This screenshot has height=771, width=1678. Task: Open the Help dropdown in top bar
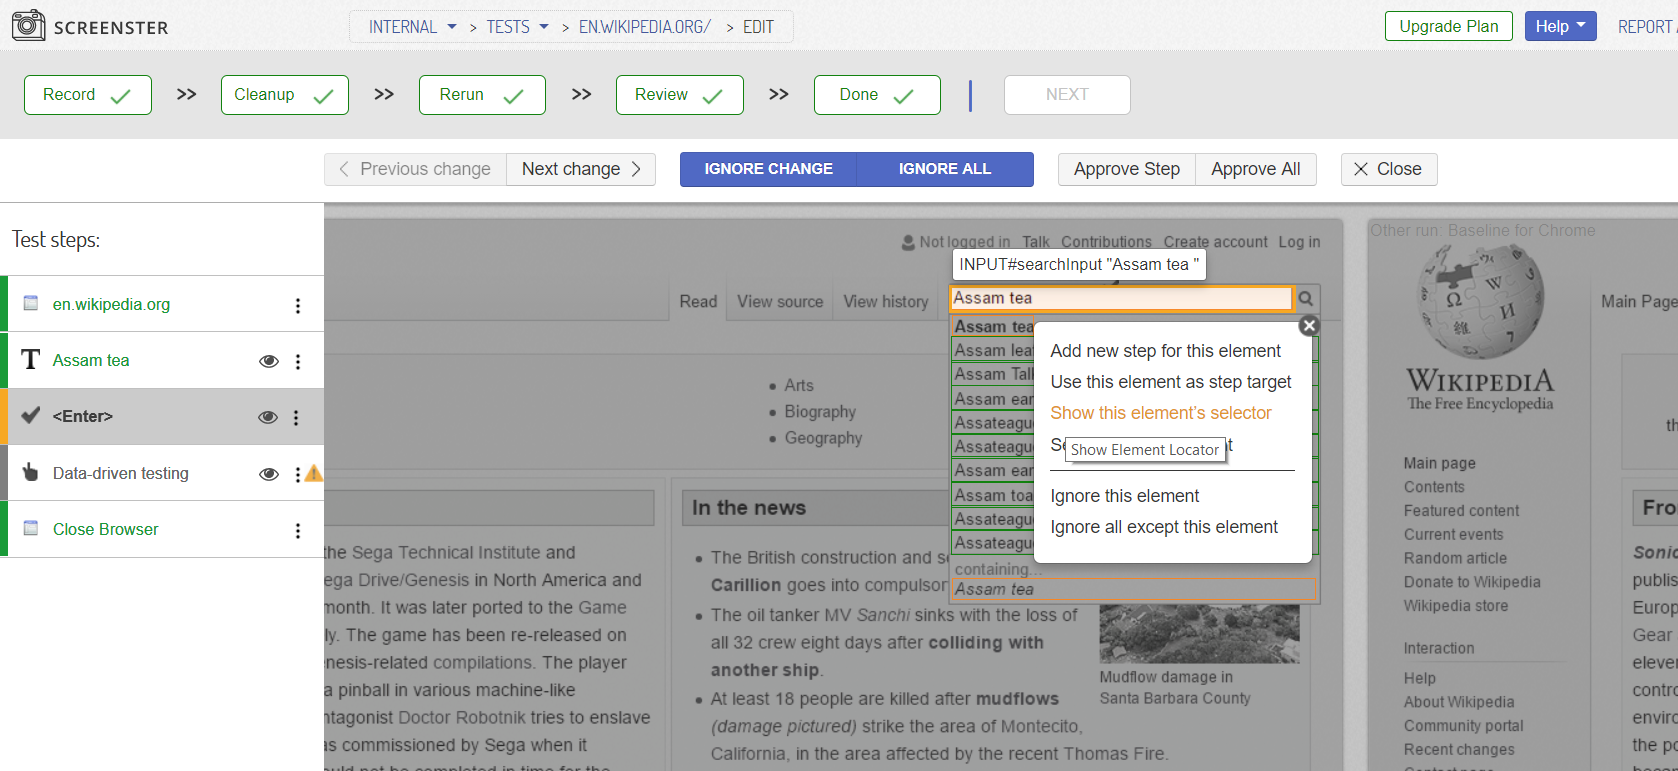[1560, 26]
